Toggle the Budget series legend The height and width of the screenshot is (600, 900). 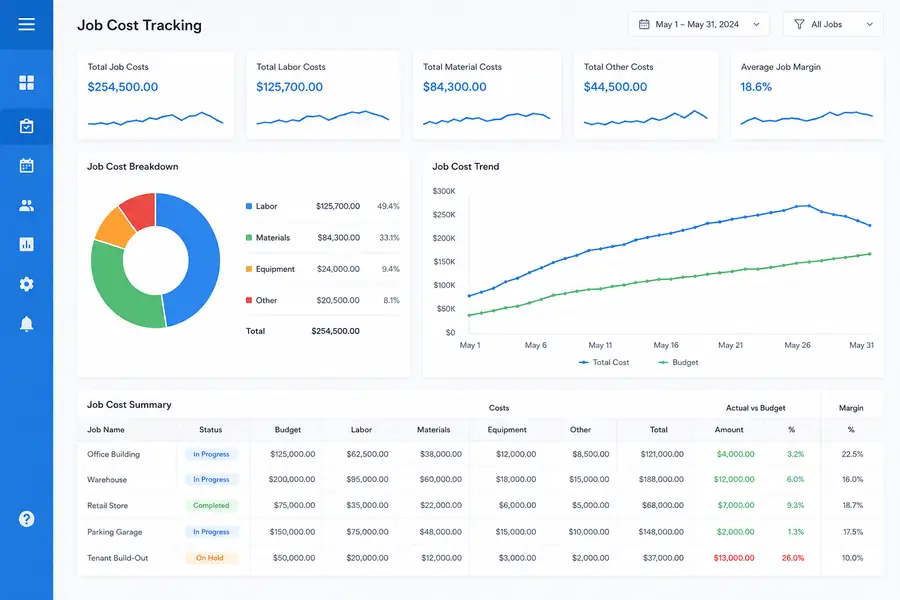678,362
